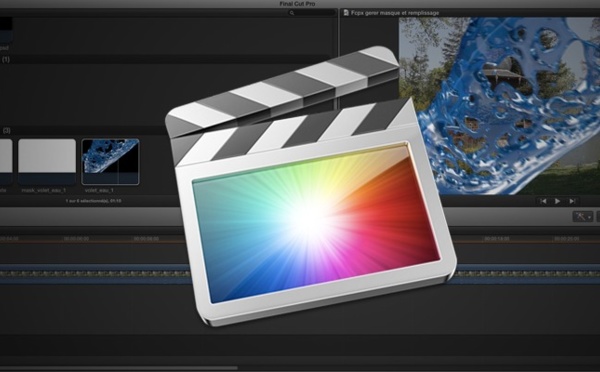Jump to next edit with the viewer transport
Screen dimensions: 600x372
click(572, 201)
